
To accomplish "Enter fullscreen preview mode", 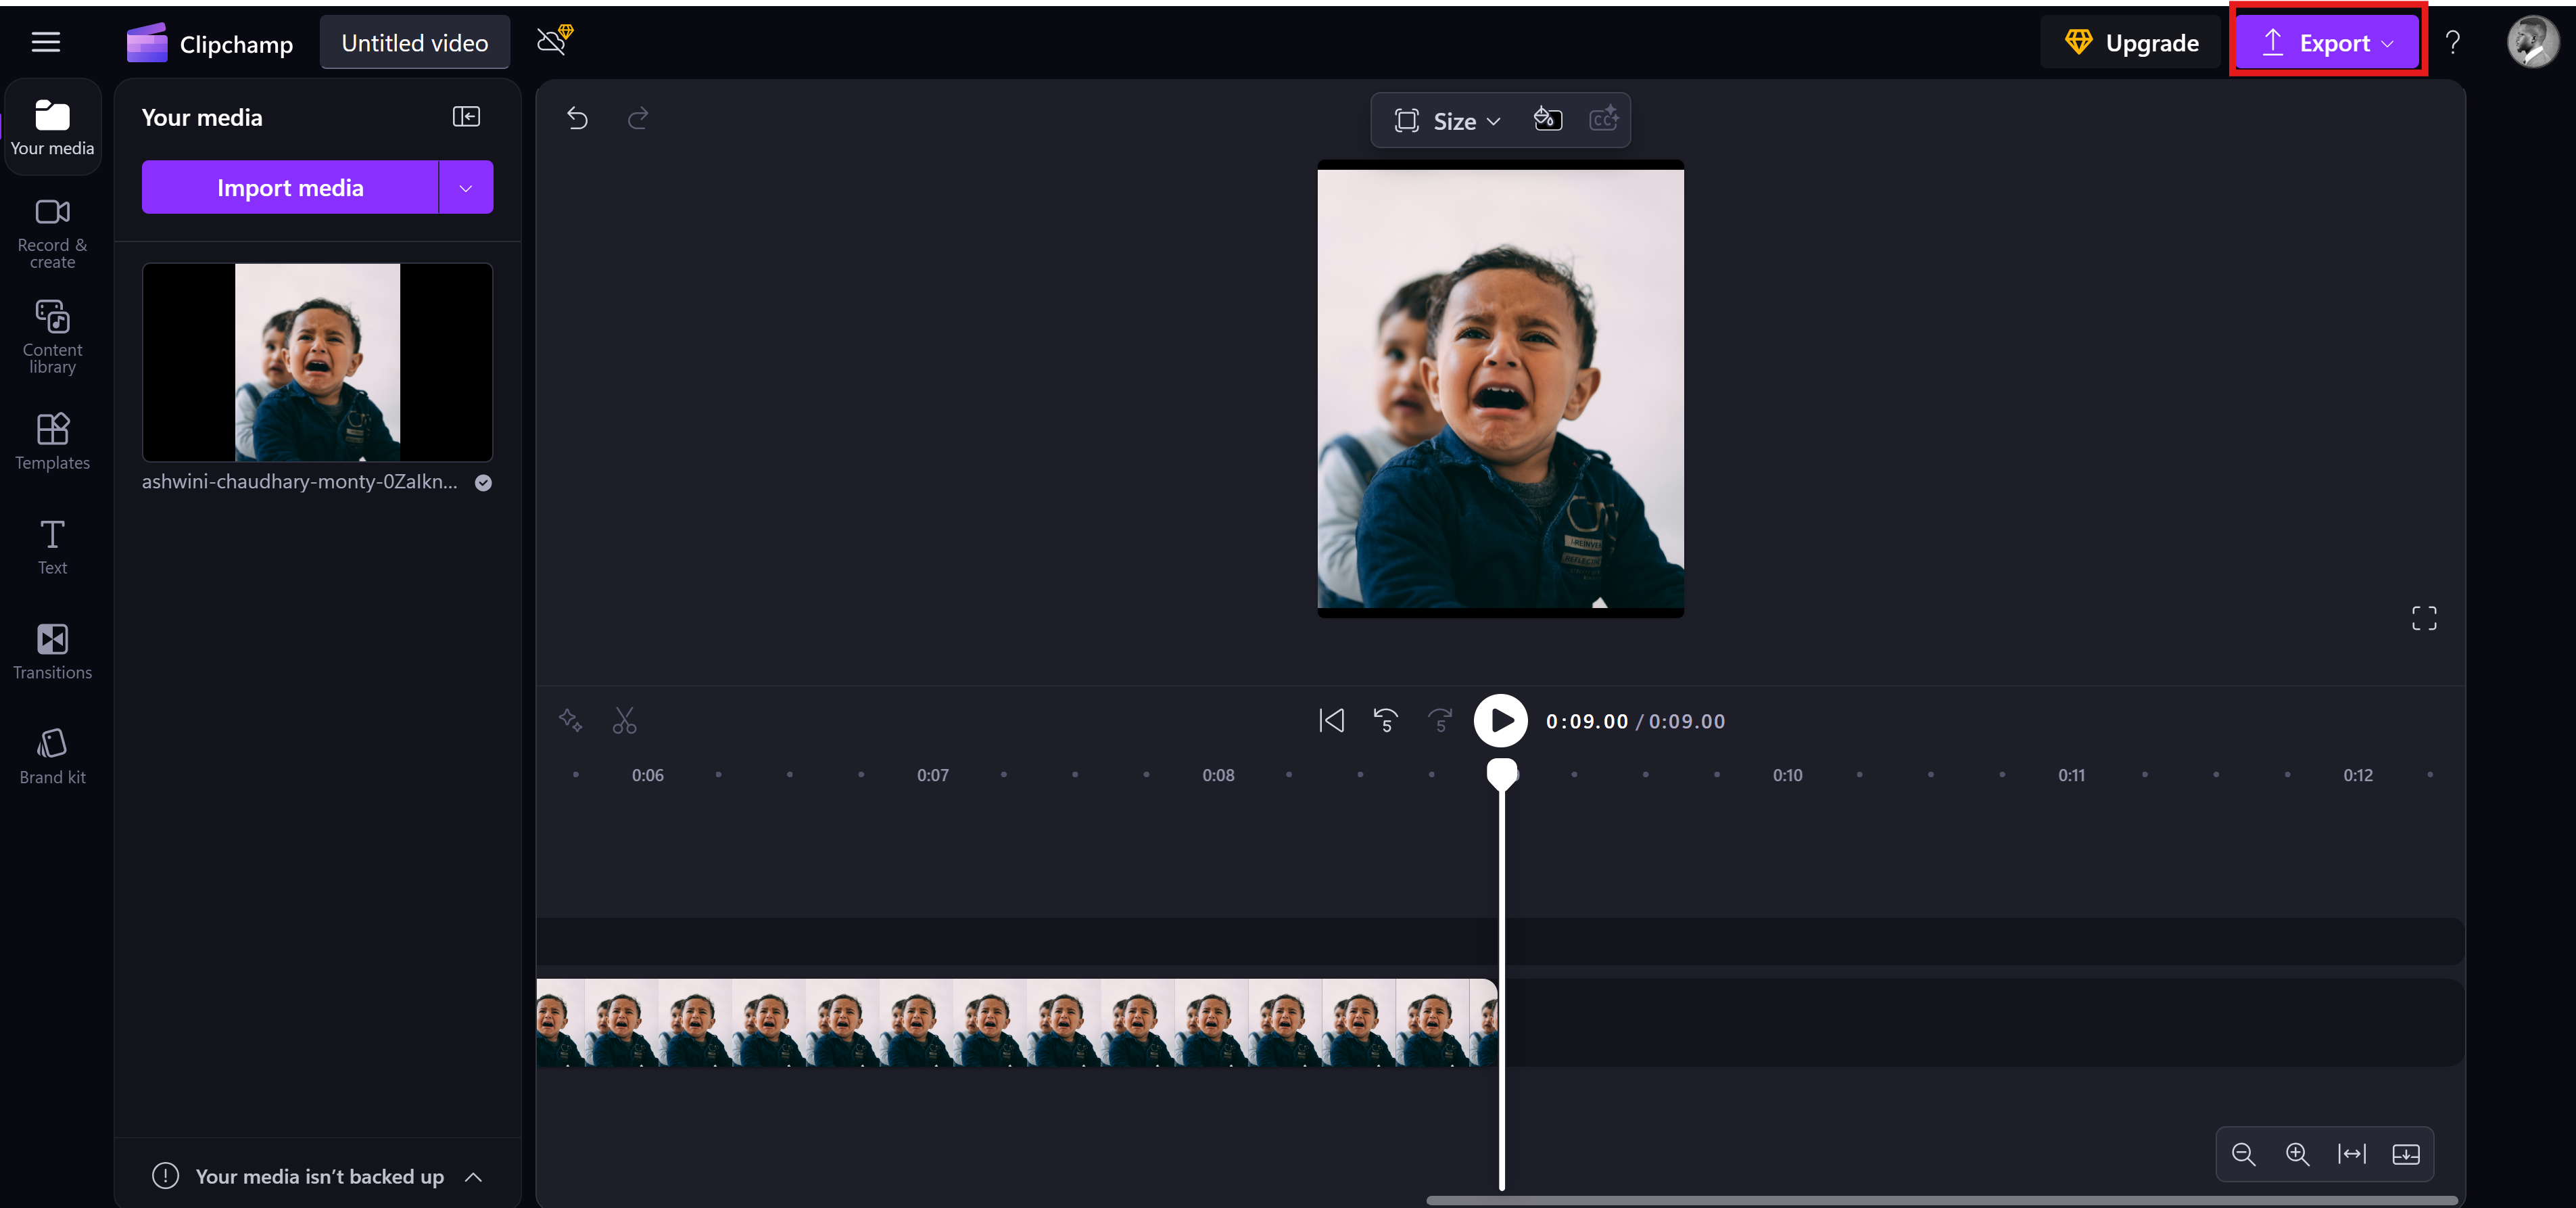I will pos(2423,618).
